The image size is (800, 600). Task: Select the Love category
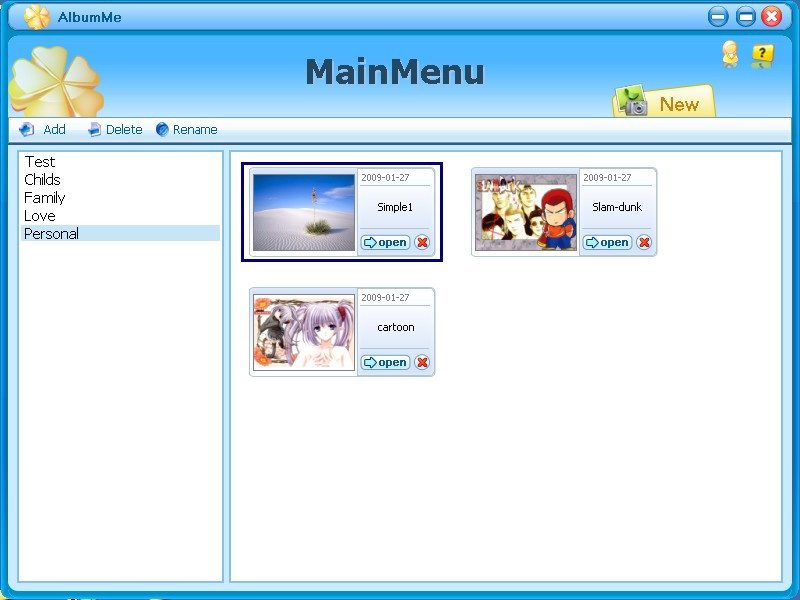click(x=120, y=216)
